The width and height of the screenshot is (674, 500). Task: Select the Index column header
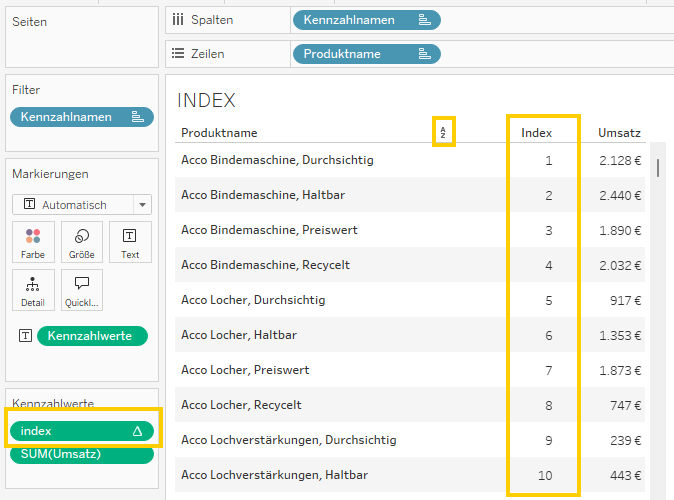pos(537,133)
